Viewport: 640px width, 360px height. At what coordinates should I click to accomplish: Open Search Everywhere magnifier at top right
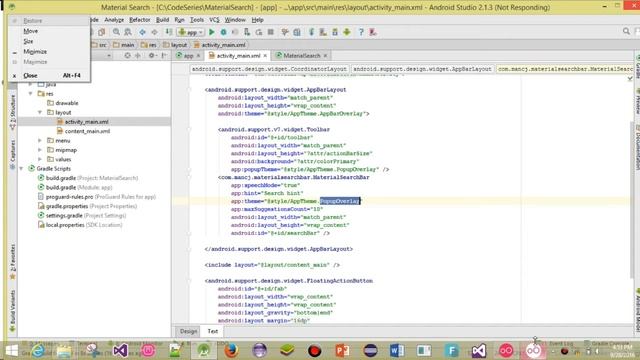pyautogui.click(x=626, y=31)
